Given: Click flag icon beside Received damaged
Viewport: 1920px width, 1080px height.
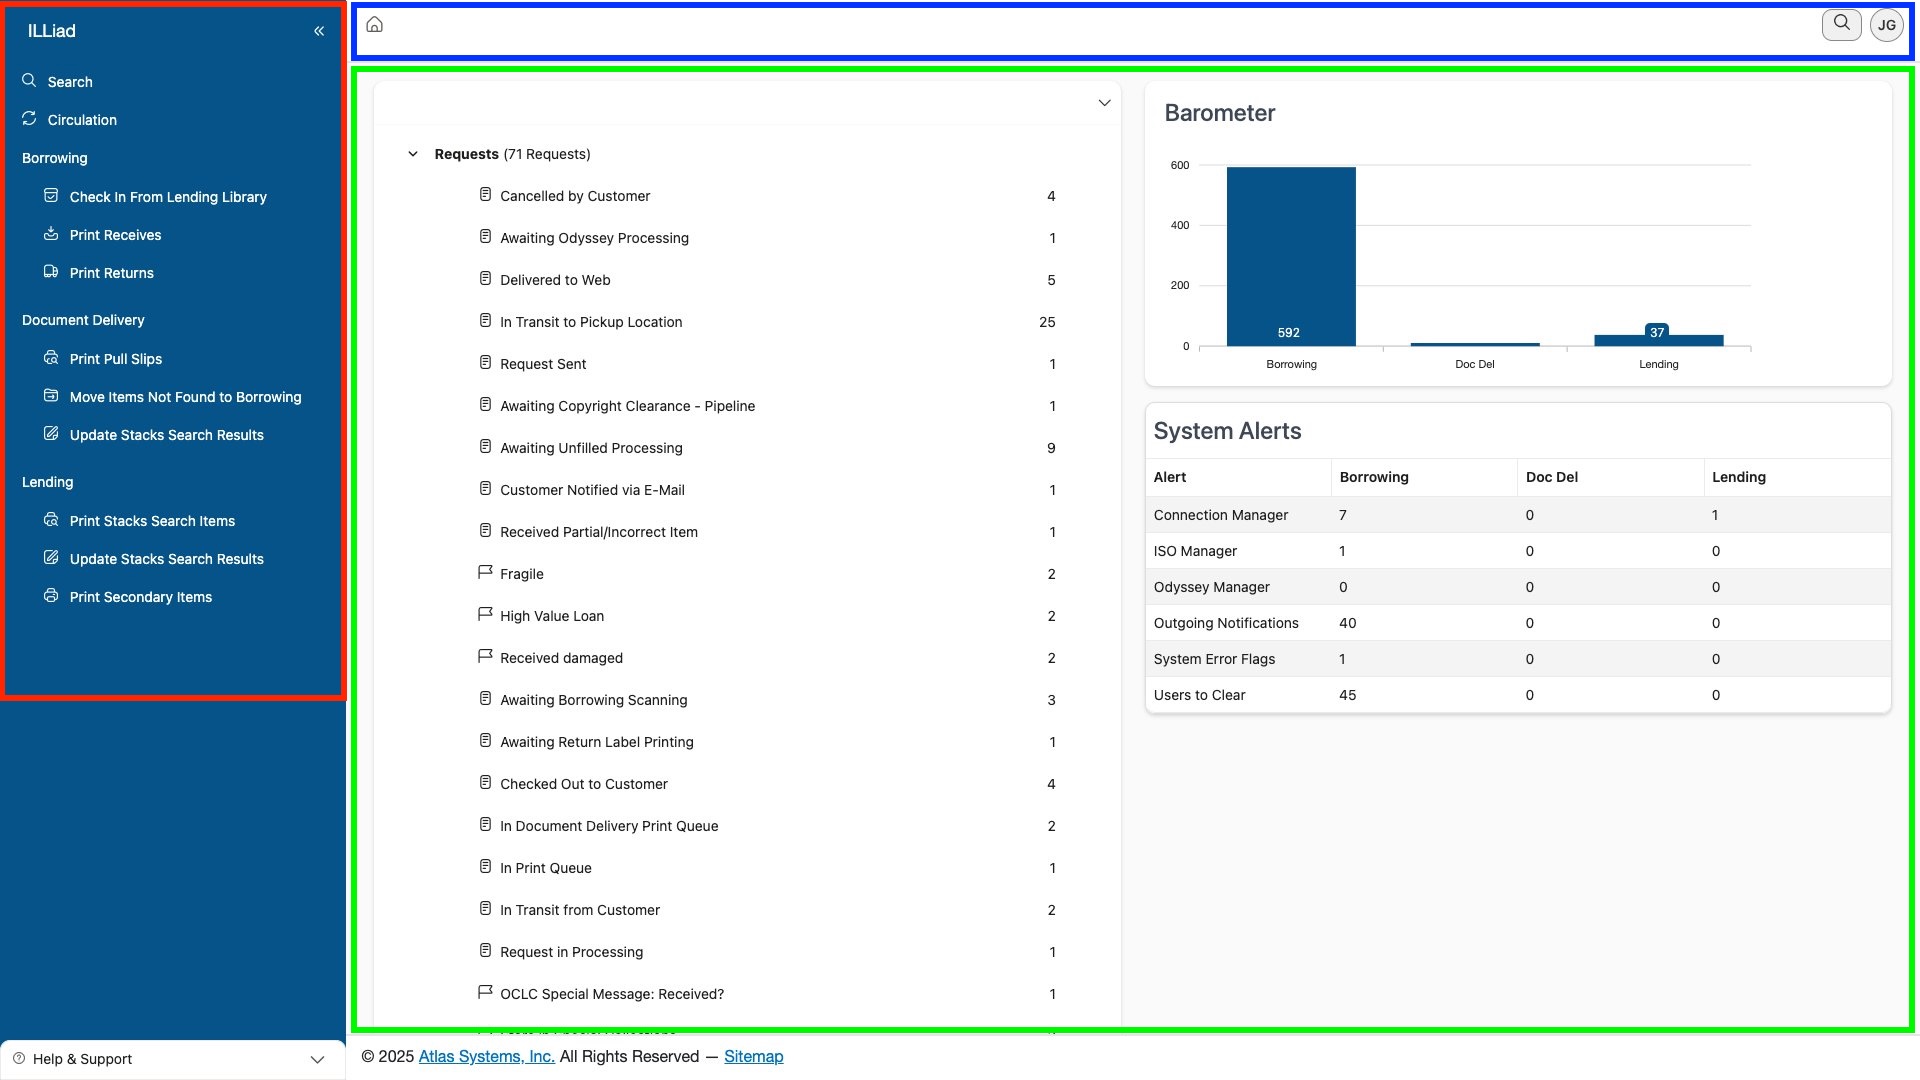Looking at the screenshot, I should coord(485,657).
